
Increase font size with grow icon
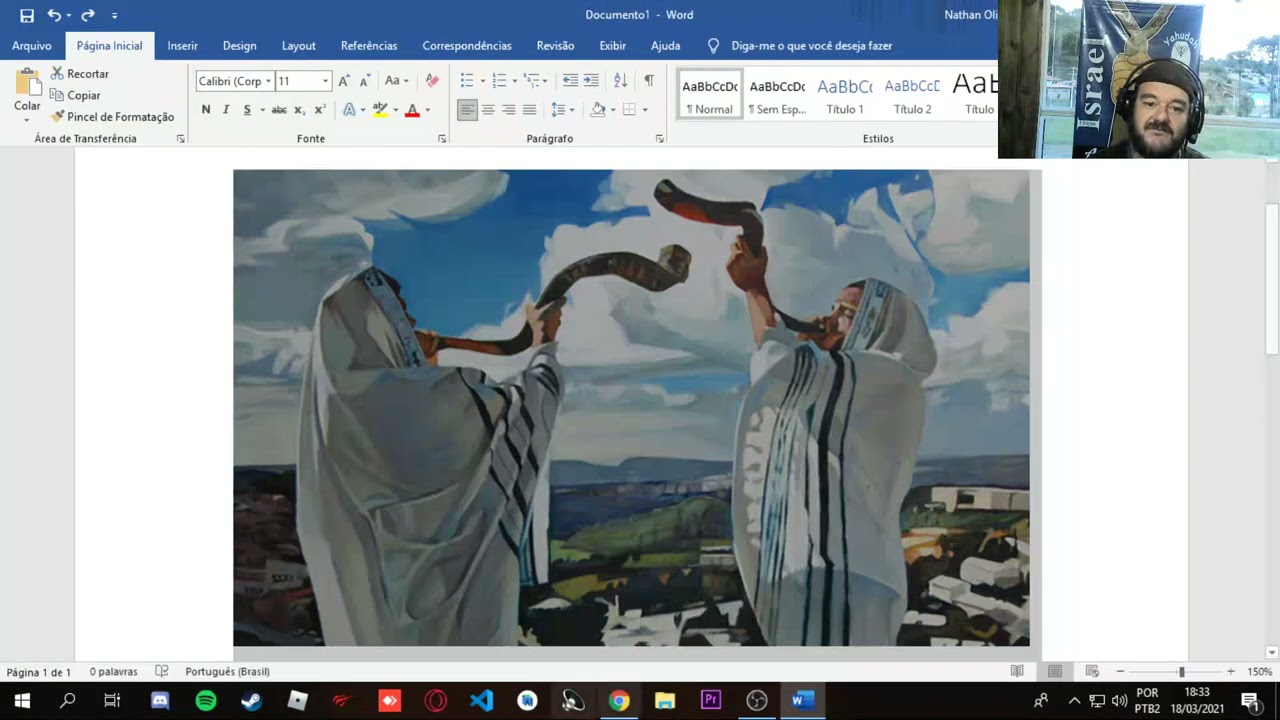[344, 81]
